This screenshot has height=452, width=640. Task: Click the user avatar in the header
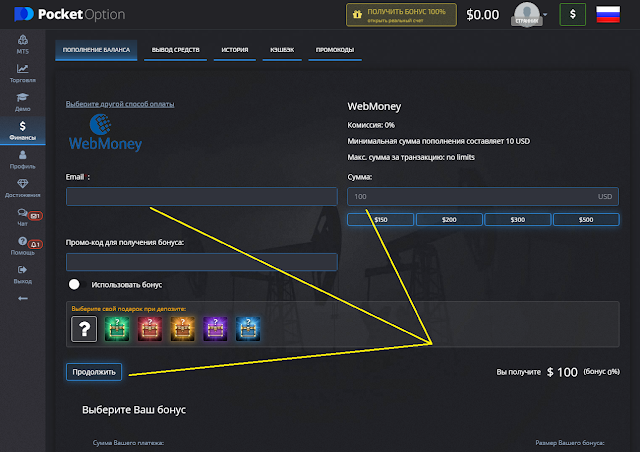527,15
